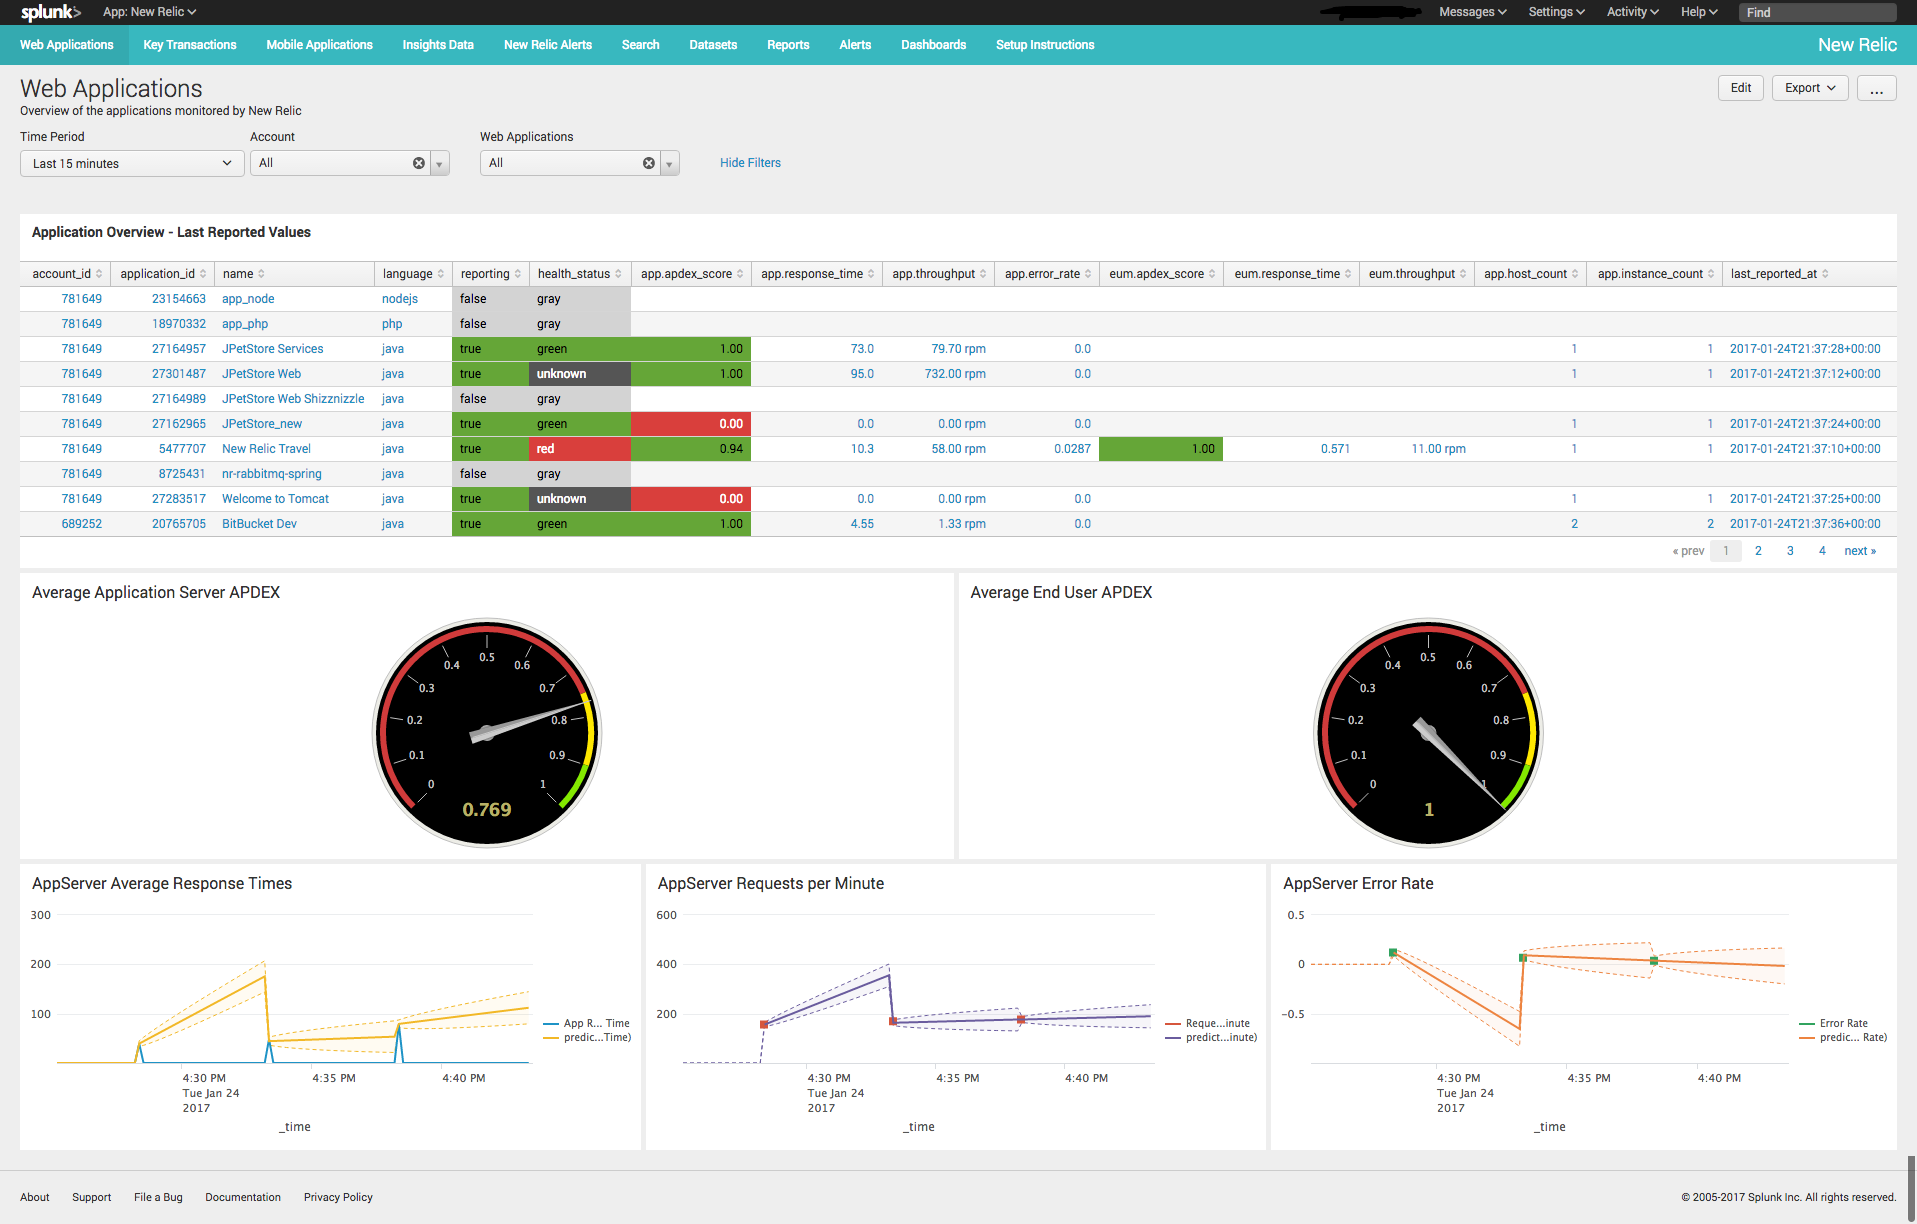The image size is (1917, 1224).
Task: Open the Help menu
Action: click(1699, 12)
